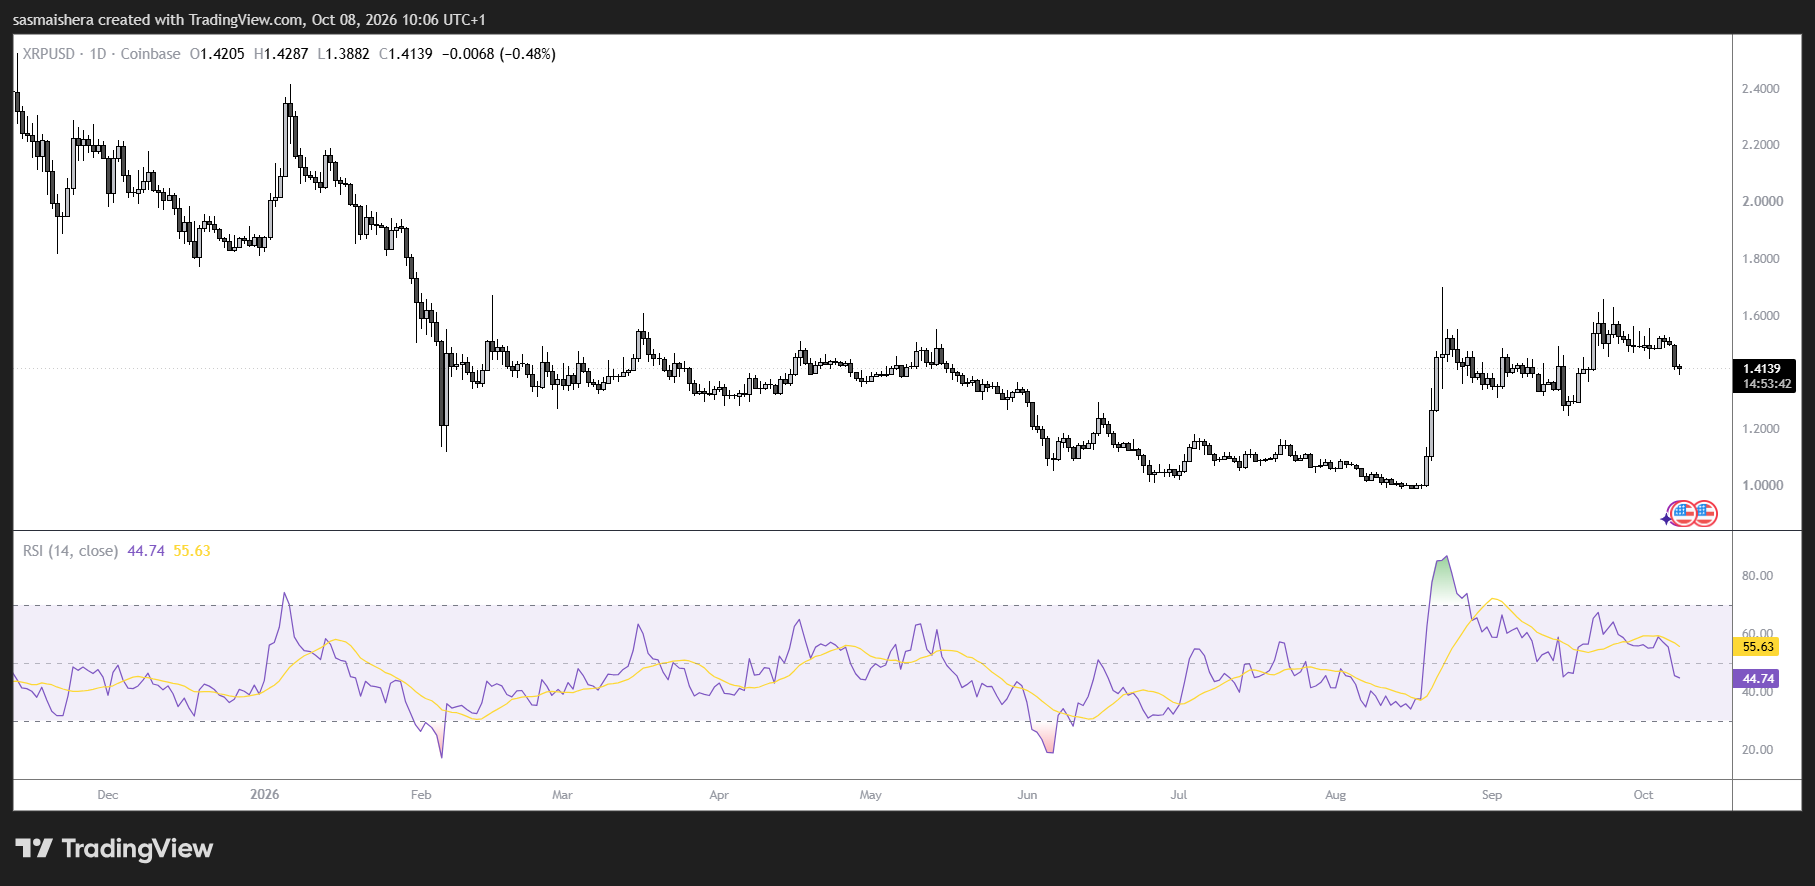This screenshot has height=886, width=1815.
Task: Click the XRPUSD · 1D · Coinbase symbol legend
Action: (x=102, y=54)
